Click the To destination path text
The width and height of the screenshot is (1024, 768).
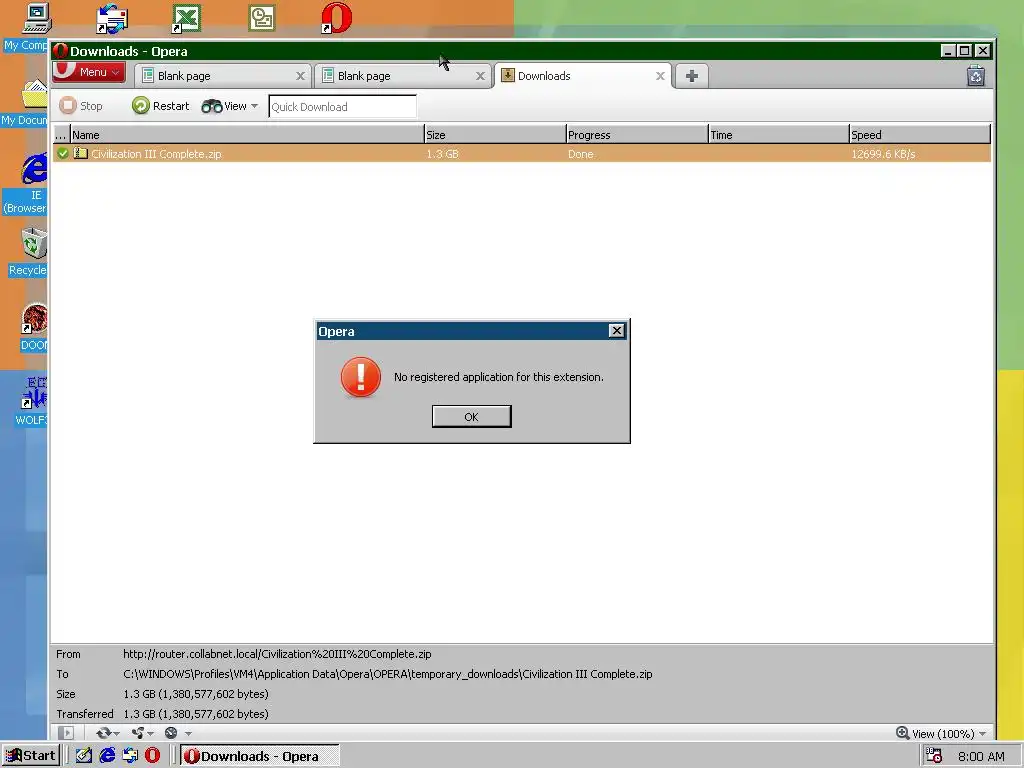point(387,674)
